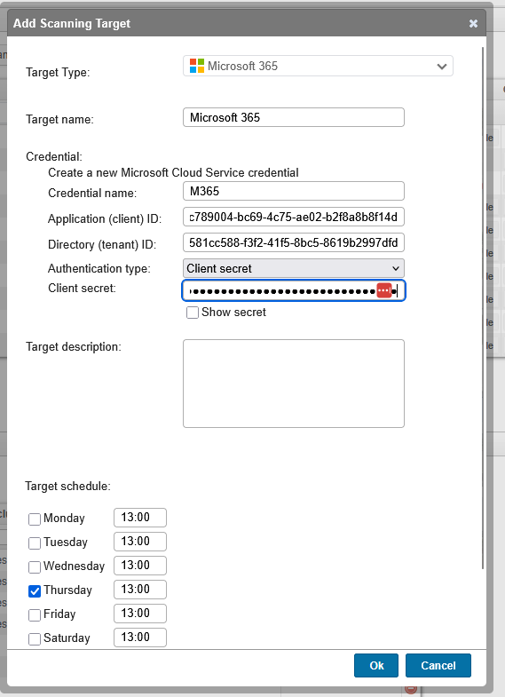This screenshot has height=697, width=505.
Task: Uncheck the Thursday schedule checkbox
Action: [34, 591]
